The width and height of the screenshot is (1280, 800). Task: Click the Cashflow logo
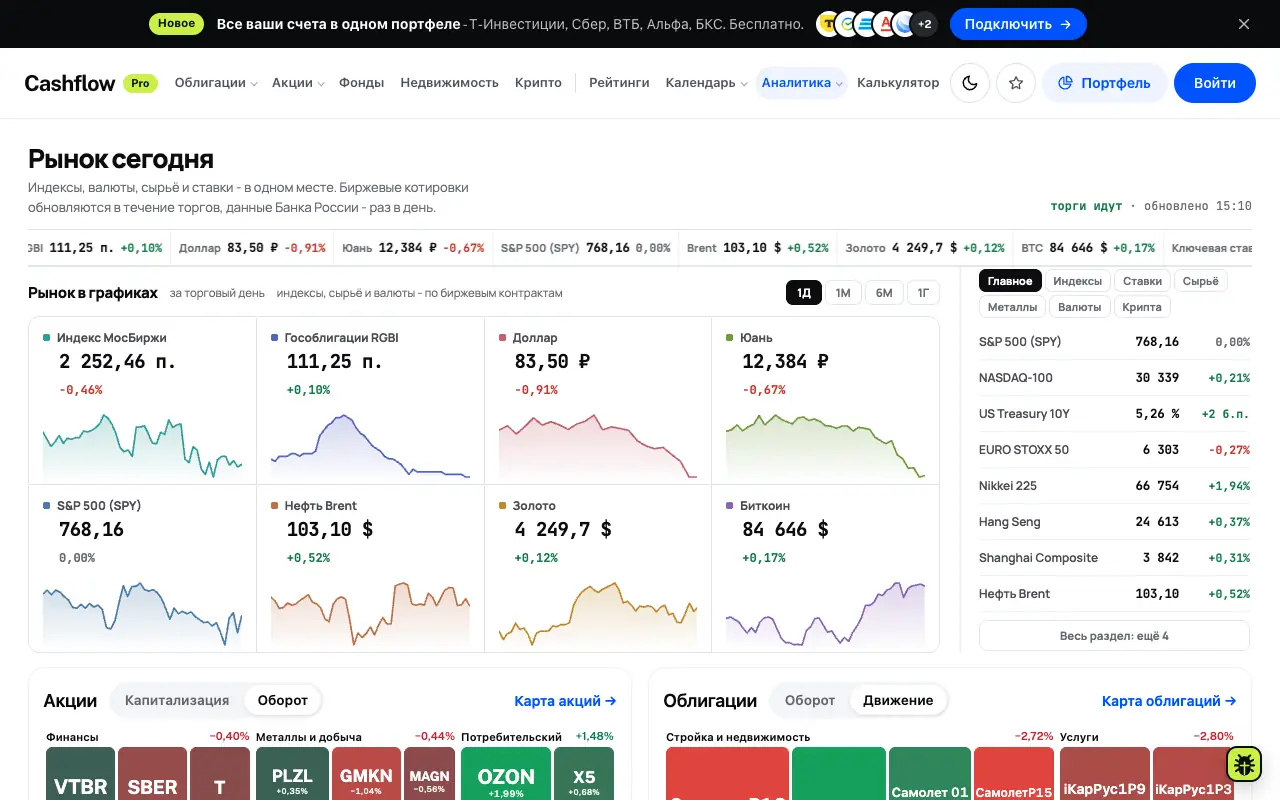(x=70, y=83)
